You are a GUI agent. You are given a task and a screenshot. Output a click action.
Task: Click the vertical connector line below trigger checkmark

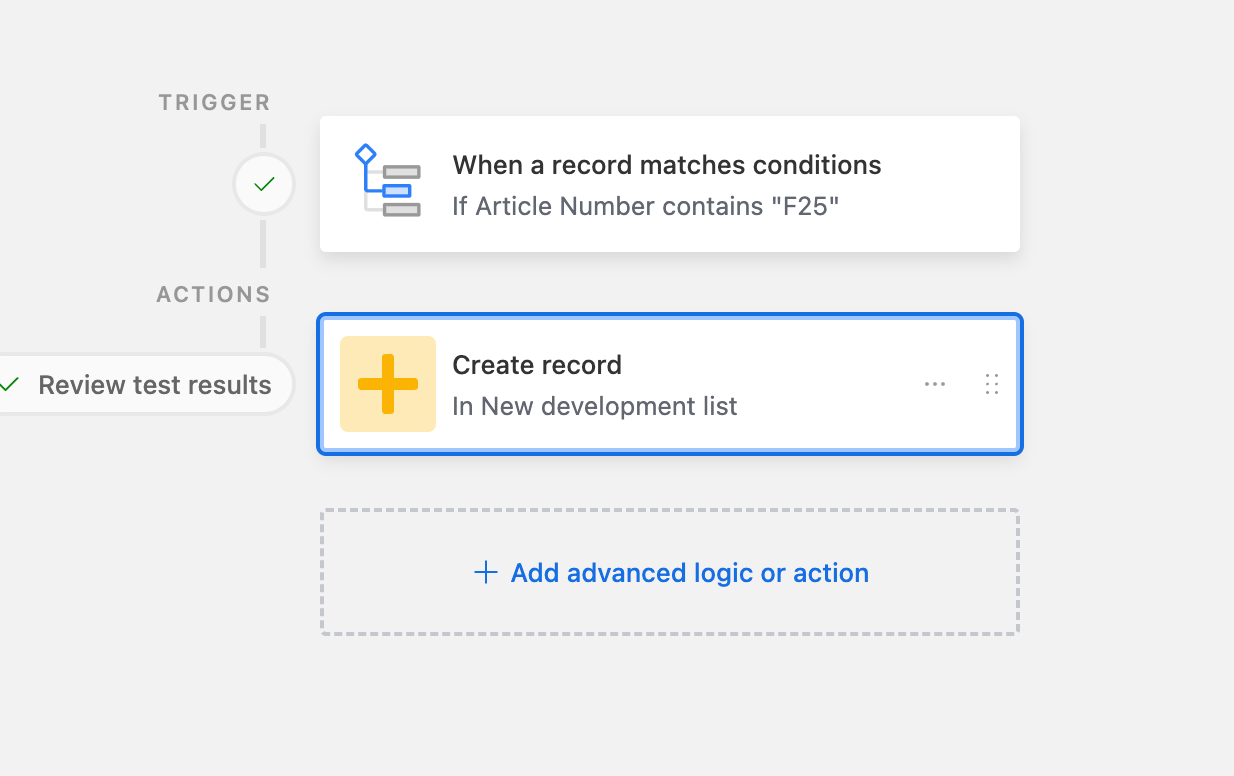pyautogui.click(x=264, y=243)
